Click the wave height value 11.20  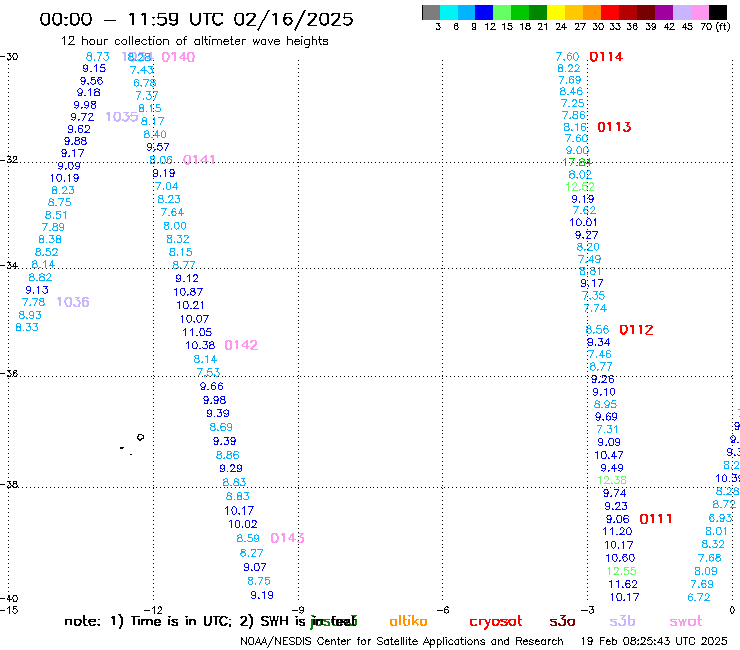click(617, 532)
